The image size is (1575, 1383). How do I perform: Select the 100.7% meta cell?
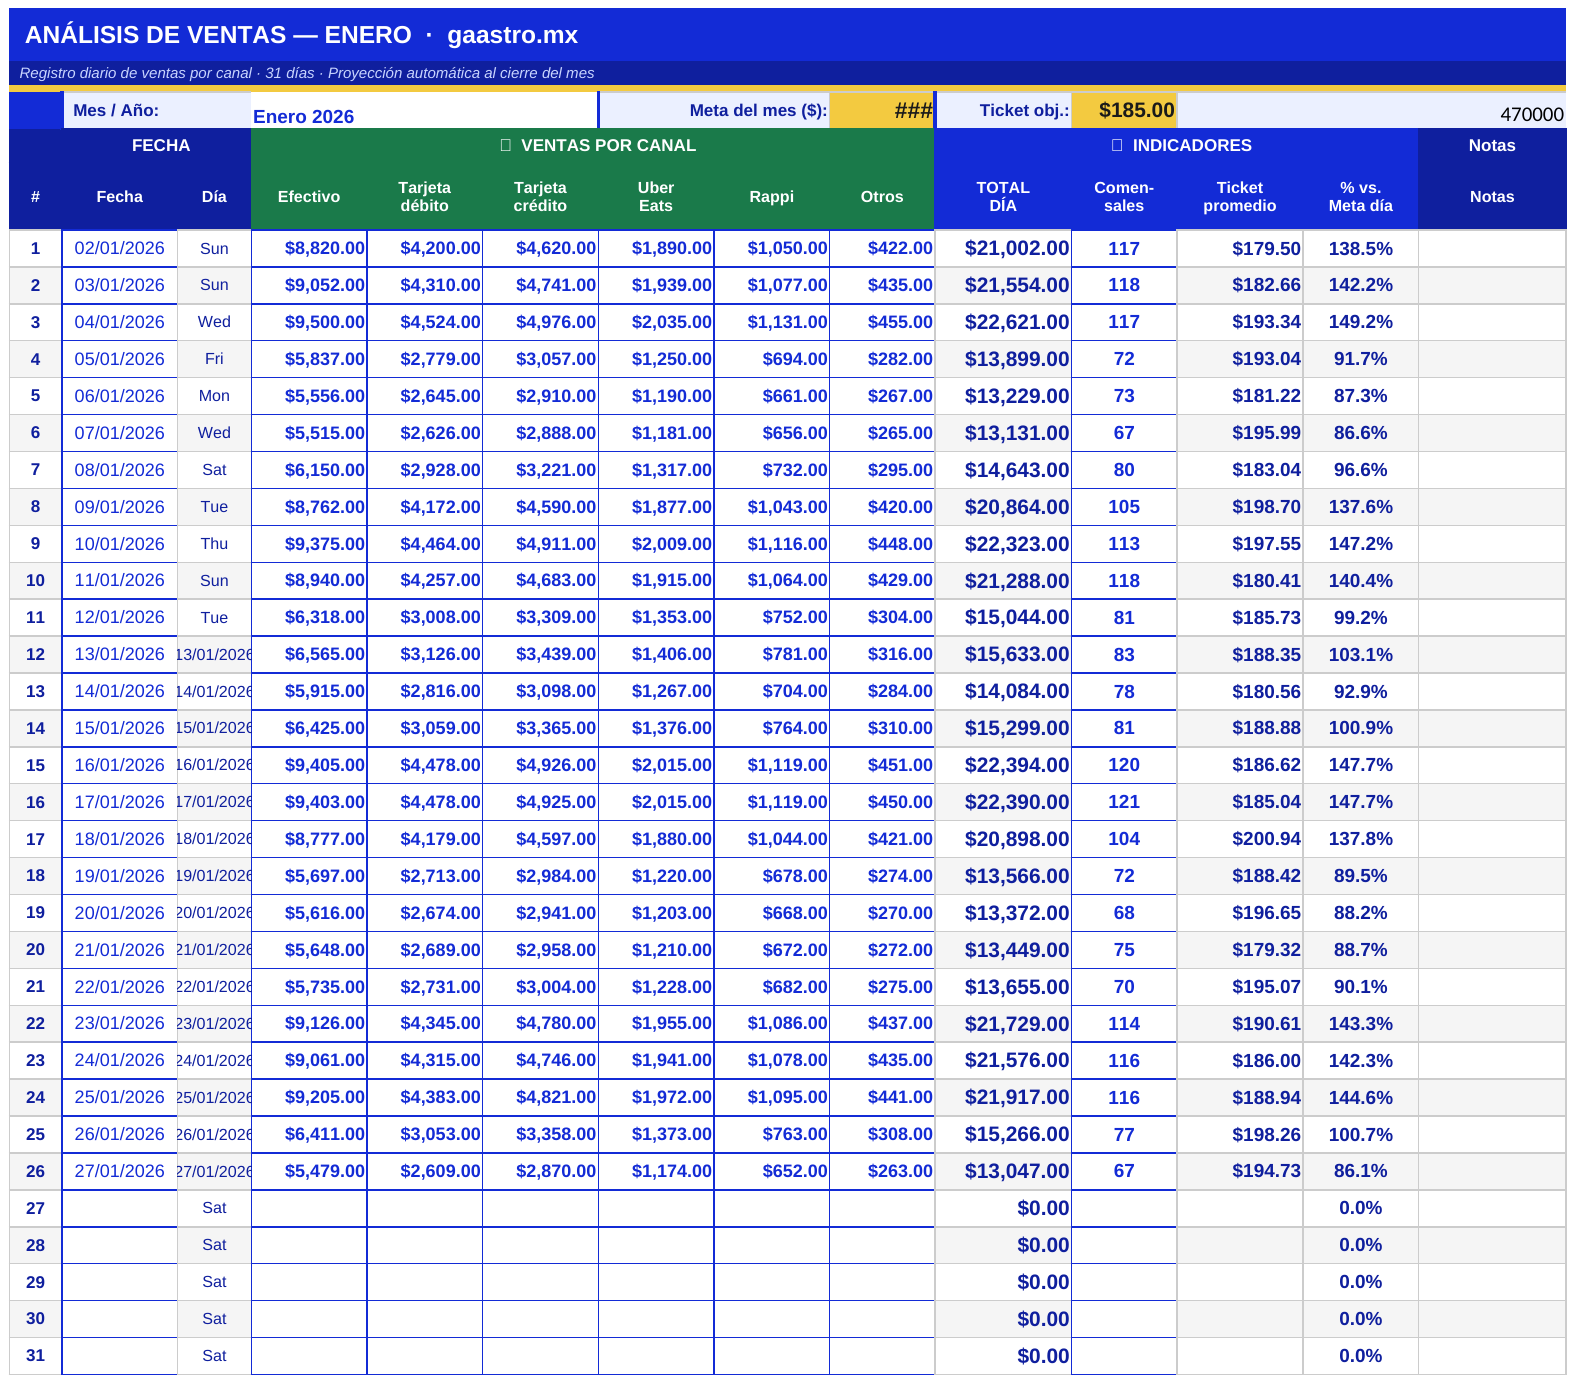(x=1360, y=1134)
